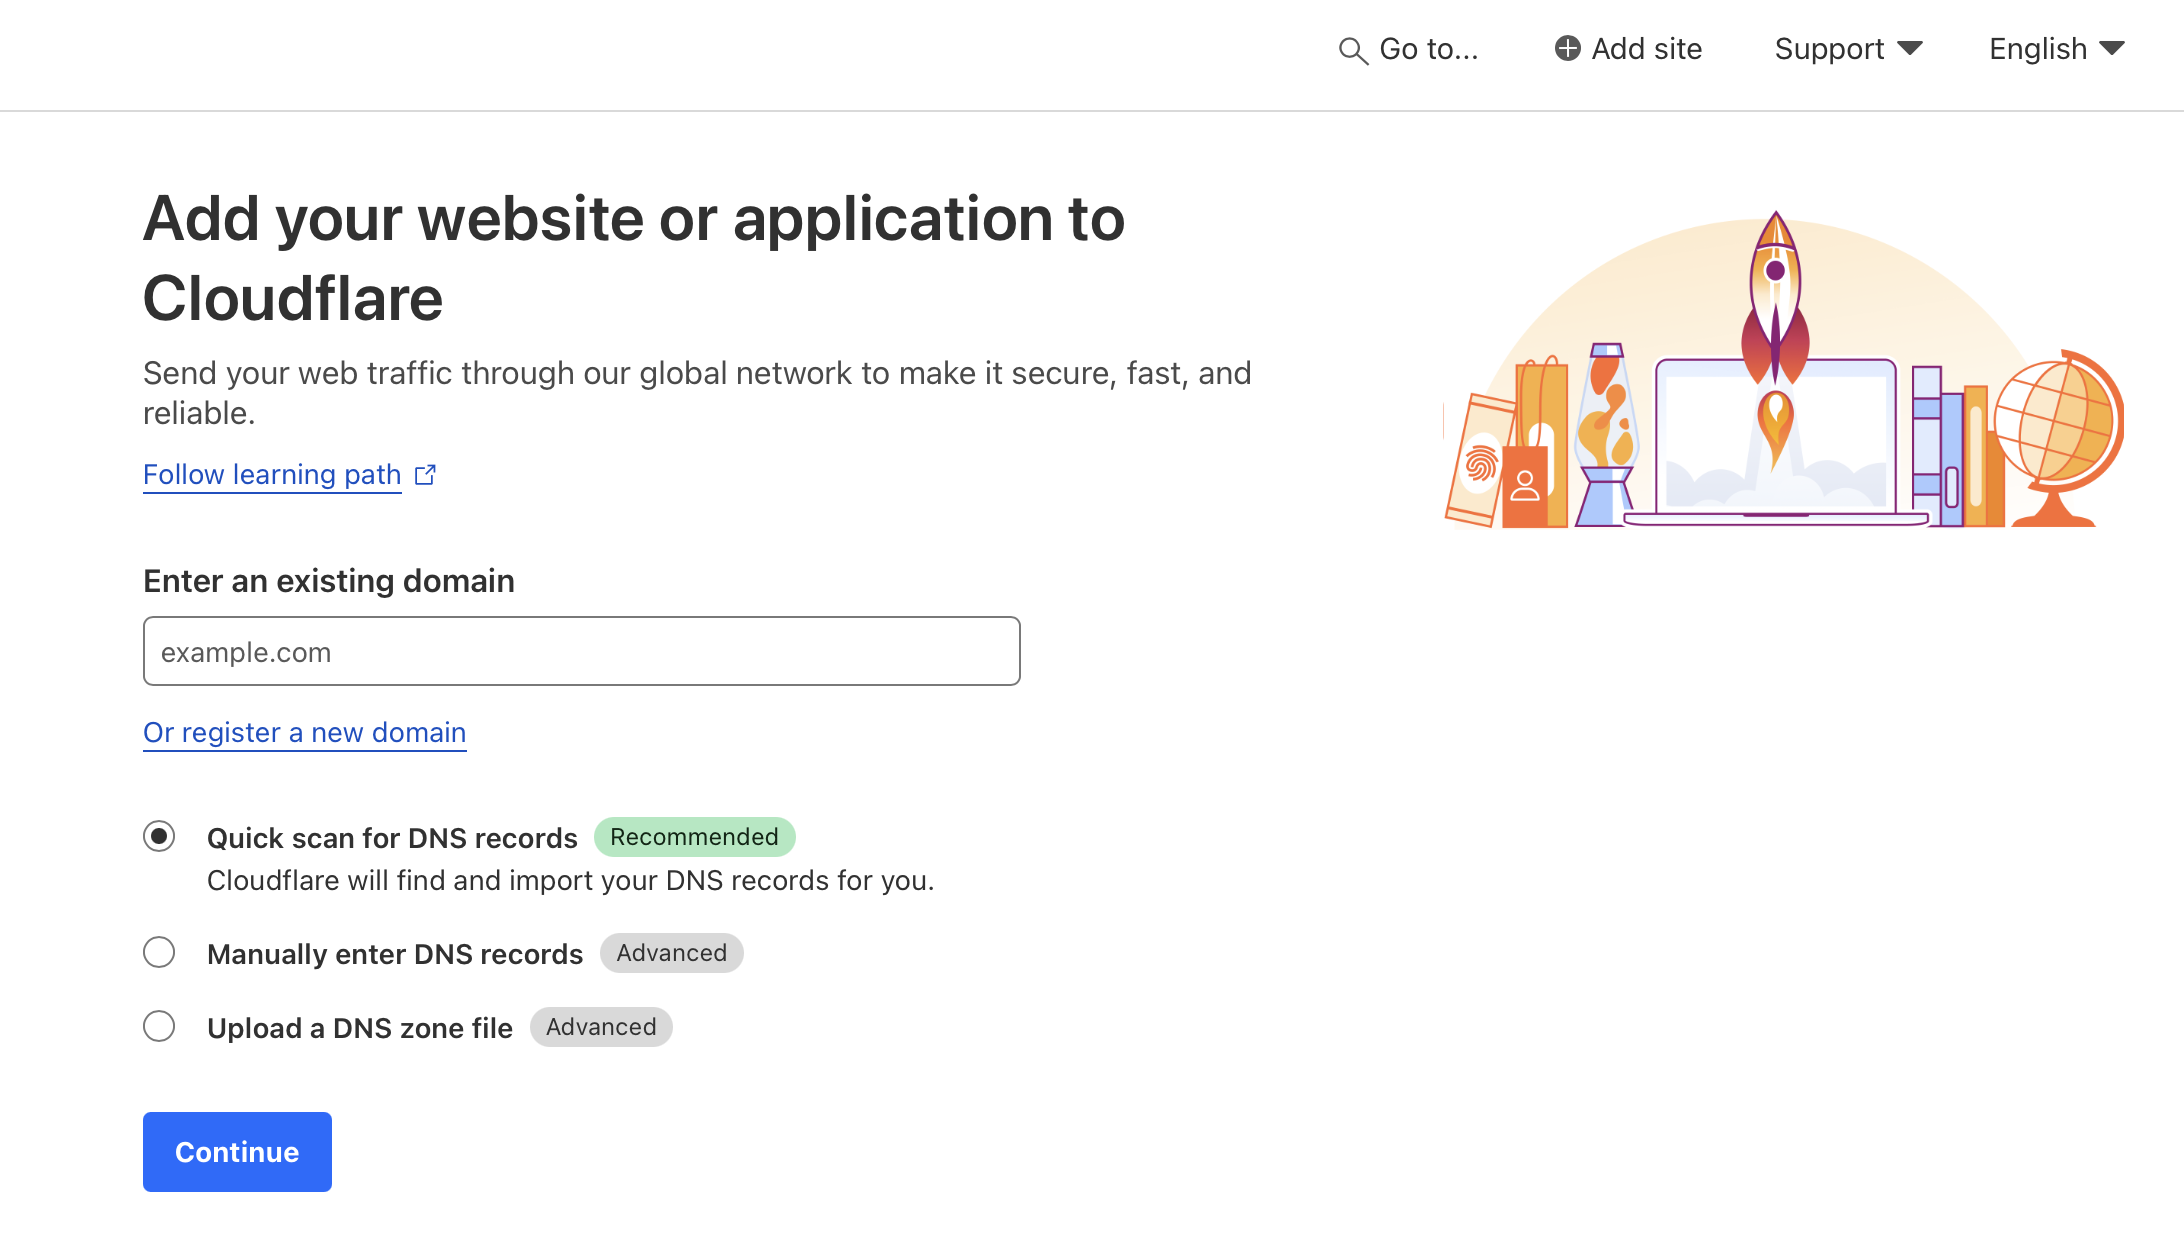Click the Continue button

pos(236,1151)
